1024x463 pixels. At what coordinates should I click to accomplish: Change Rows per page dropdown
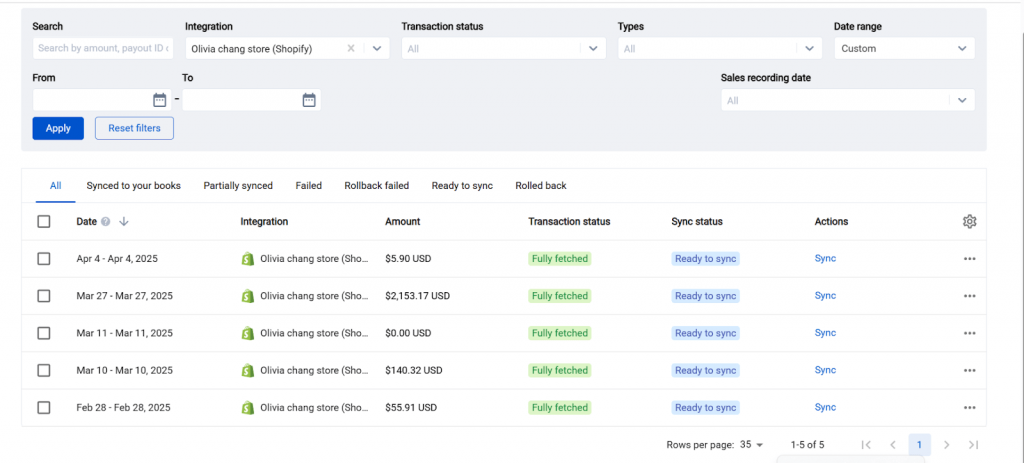(752, 445)
